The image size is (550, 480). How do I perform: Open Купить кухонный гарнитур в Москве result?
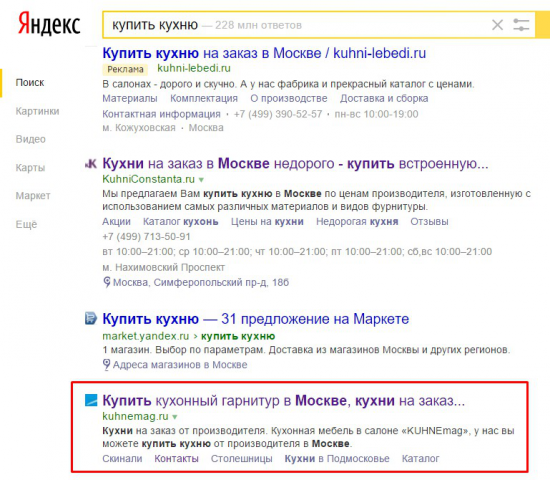(283, 400)
